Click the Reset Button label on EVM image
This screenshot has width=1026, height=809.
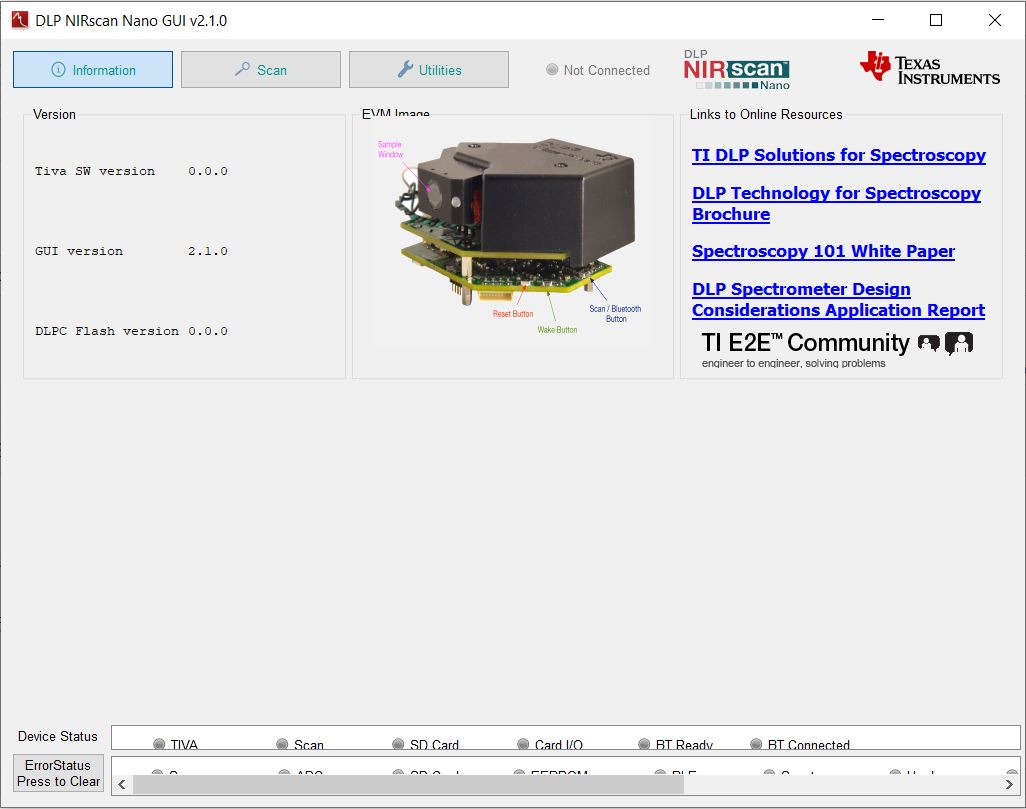tap(513, 314)
